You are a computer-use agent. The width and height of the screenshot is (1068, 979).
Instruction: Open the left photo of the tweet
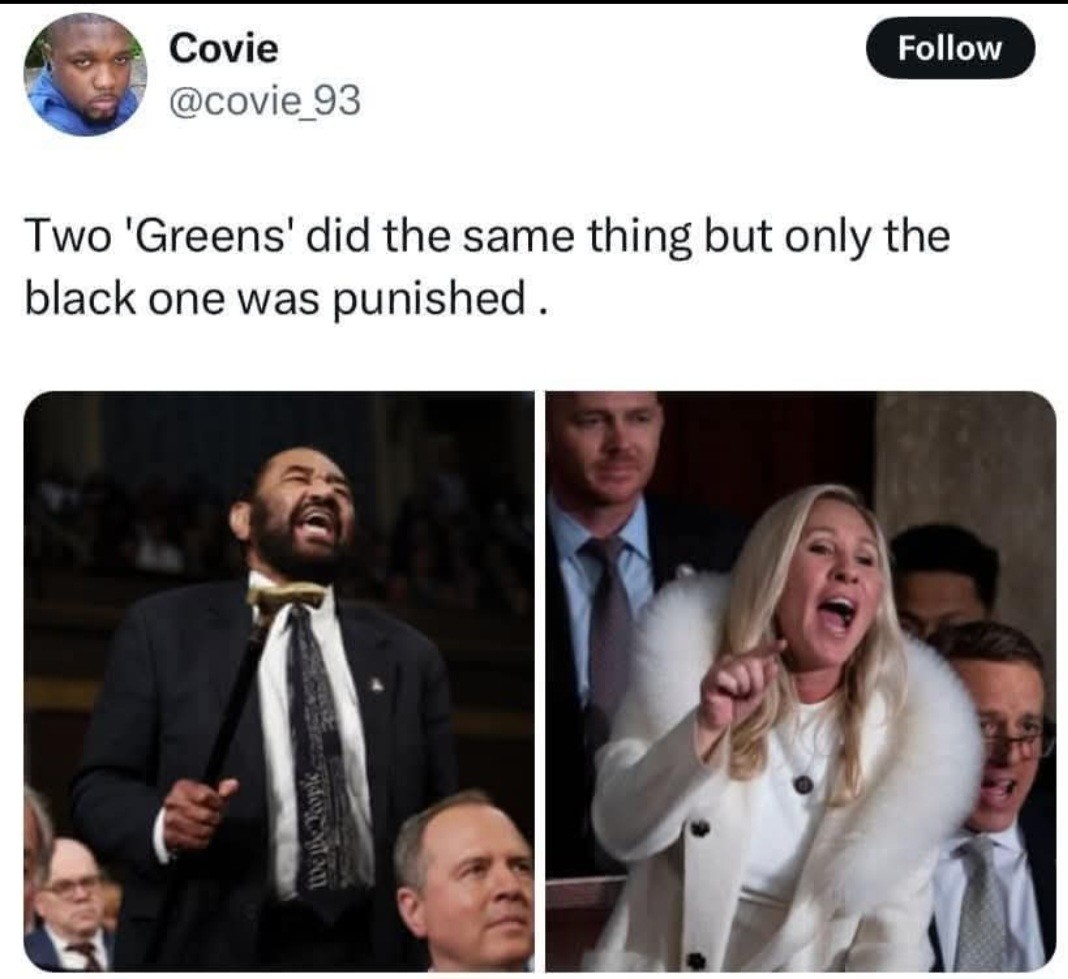pyautogui.click(x=279, y=681)
